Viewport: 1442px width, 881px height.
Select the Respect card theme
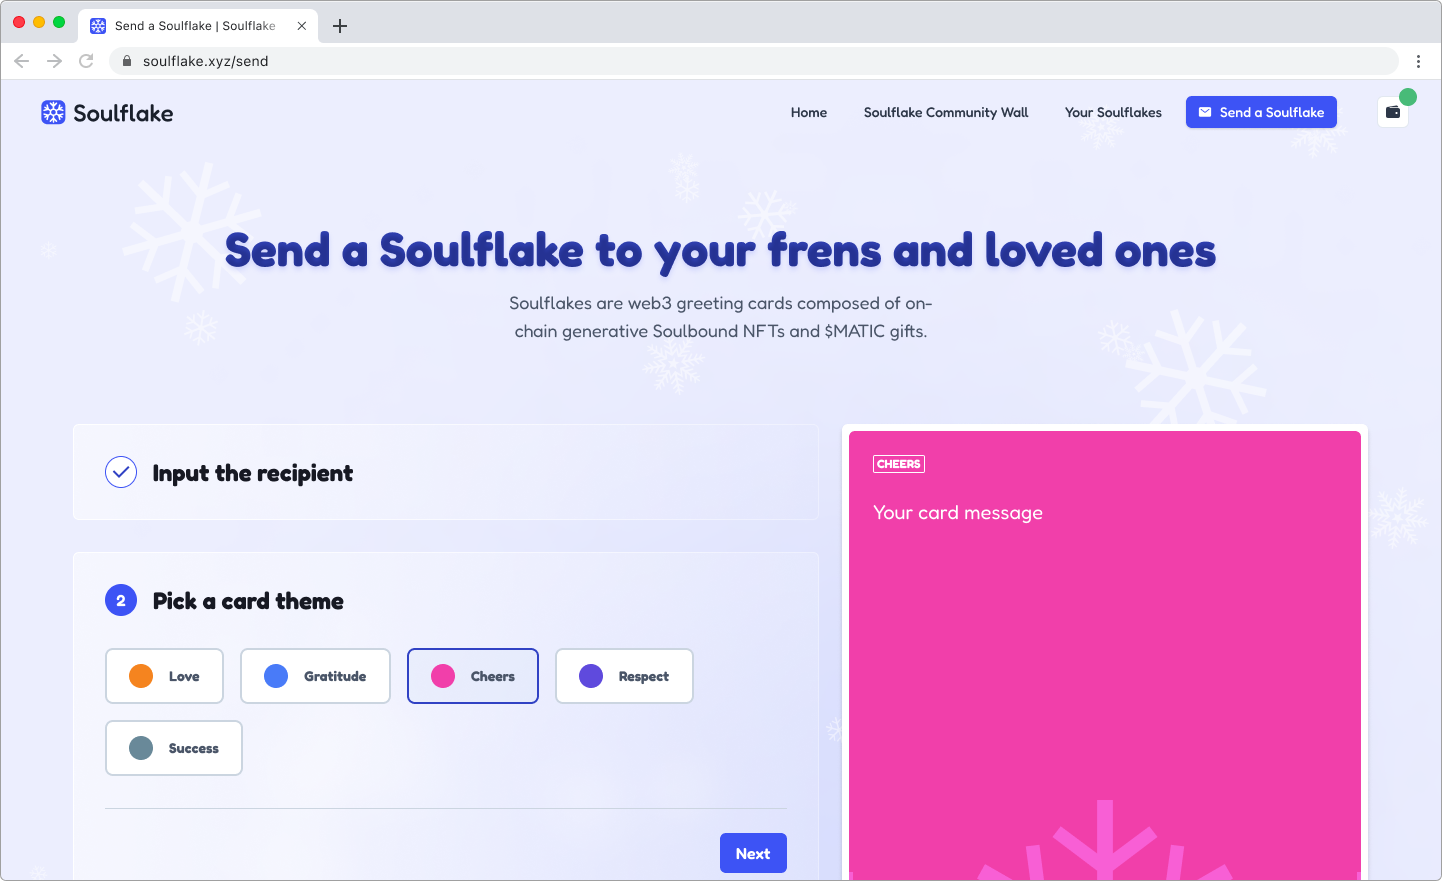624,676
